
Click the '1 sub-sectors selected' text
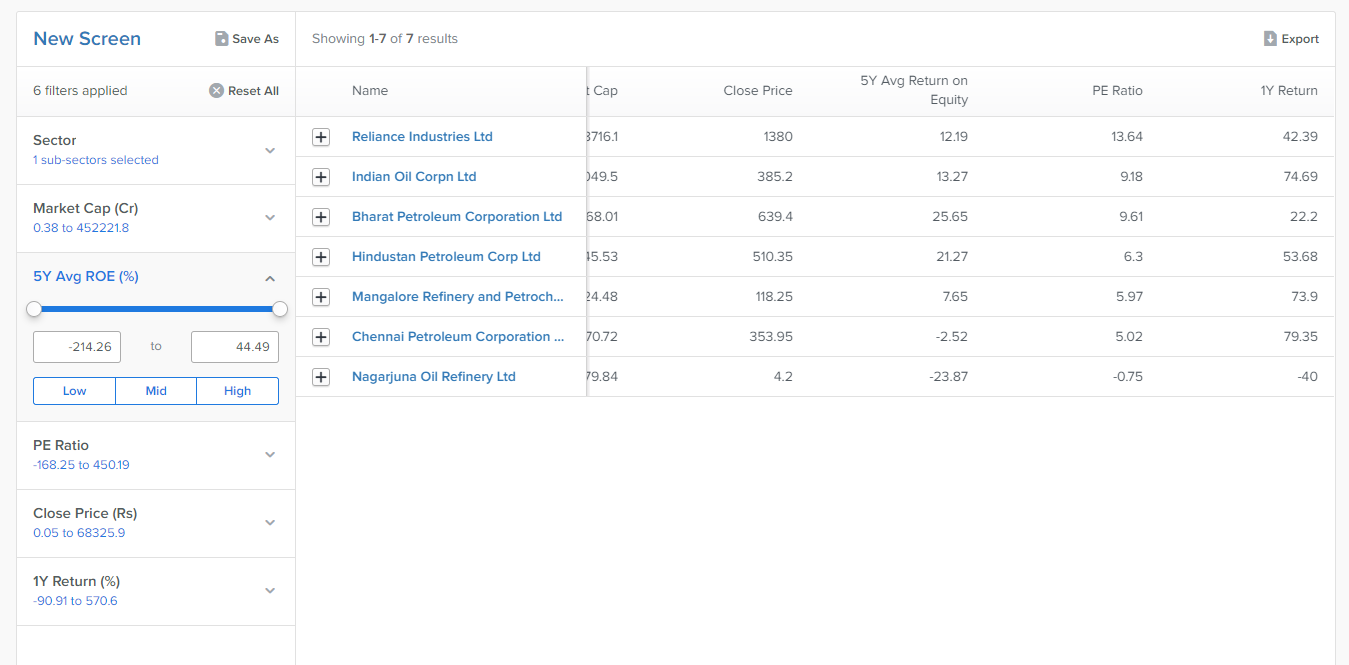[x=96, y=160]
